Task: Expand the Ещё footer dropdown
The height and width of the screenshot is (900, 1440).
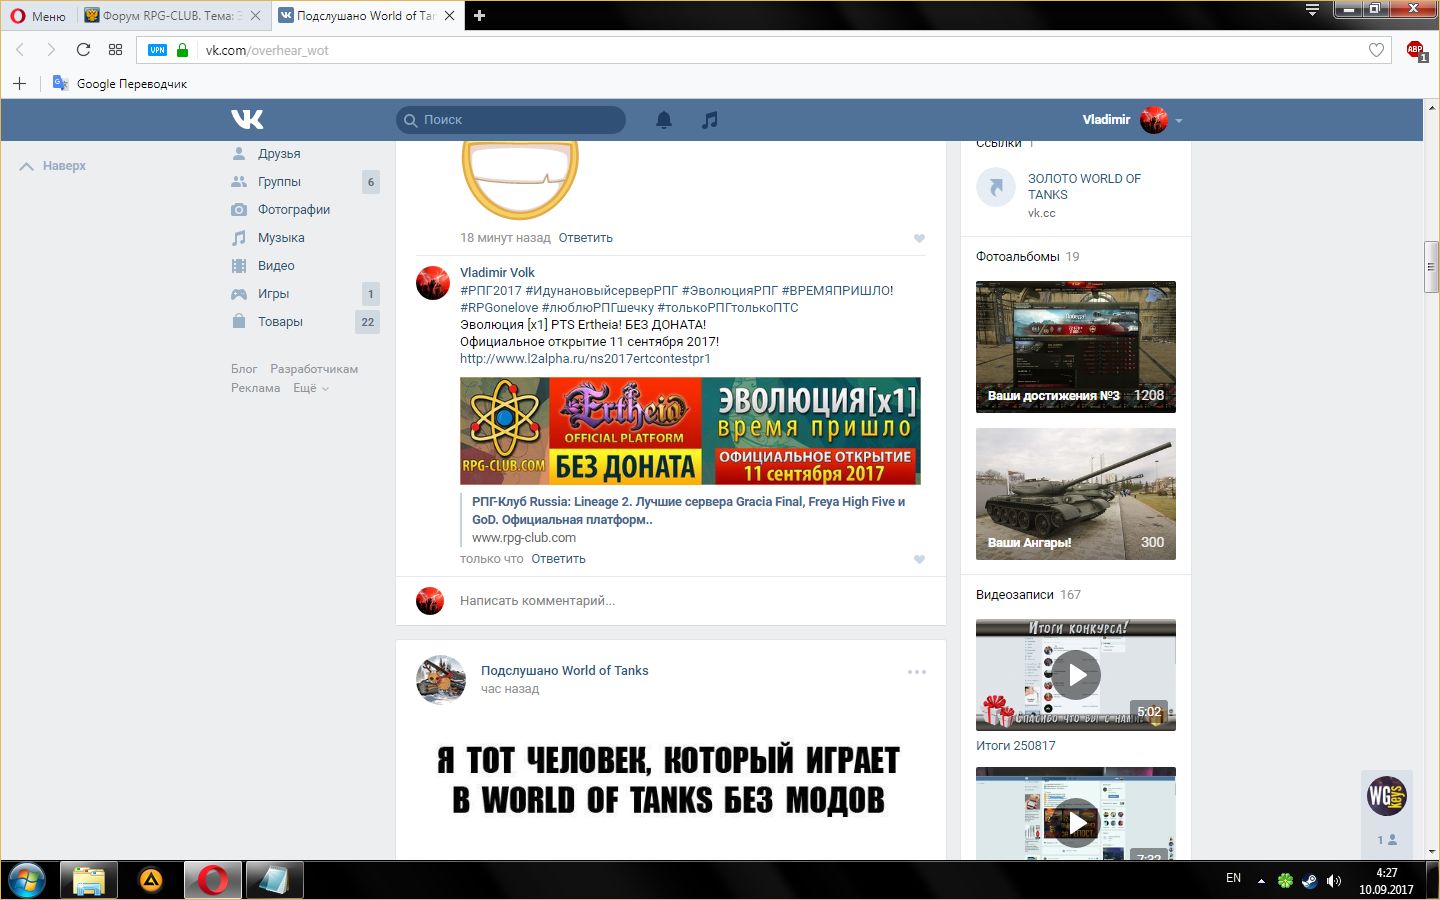Action: [311, 388]
